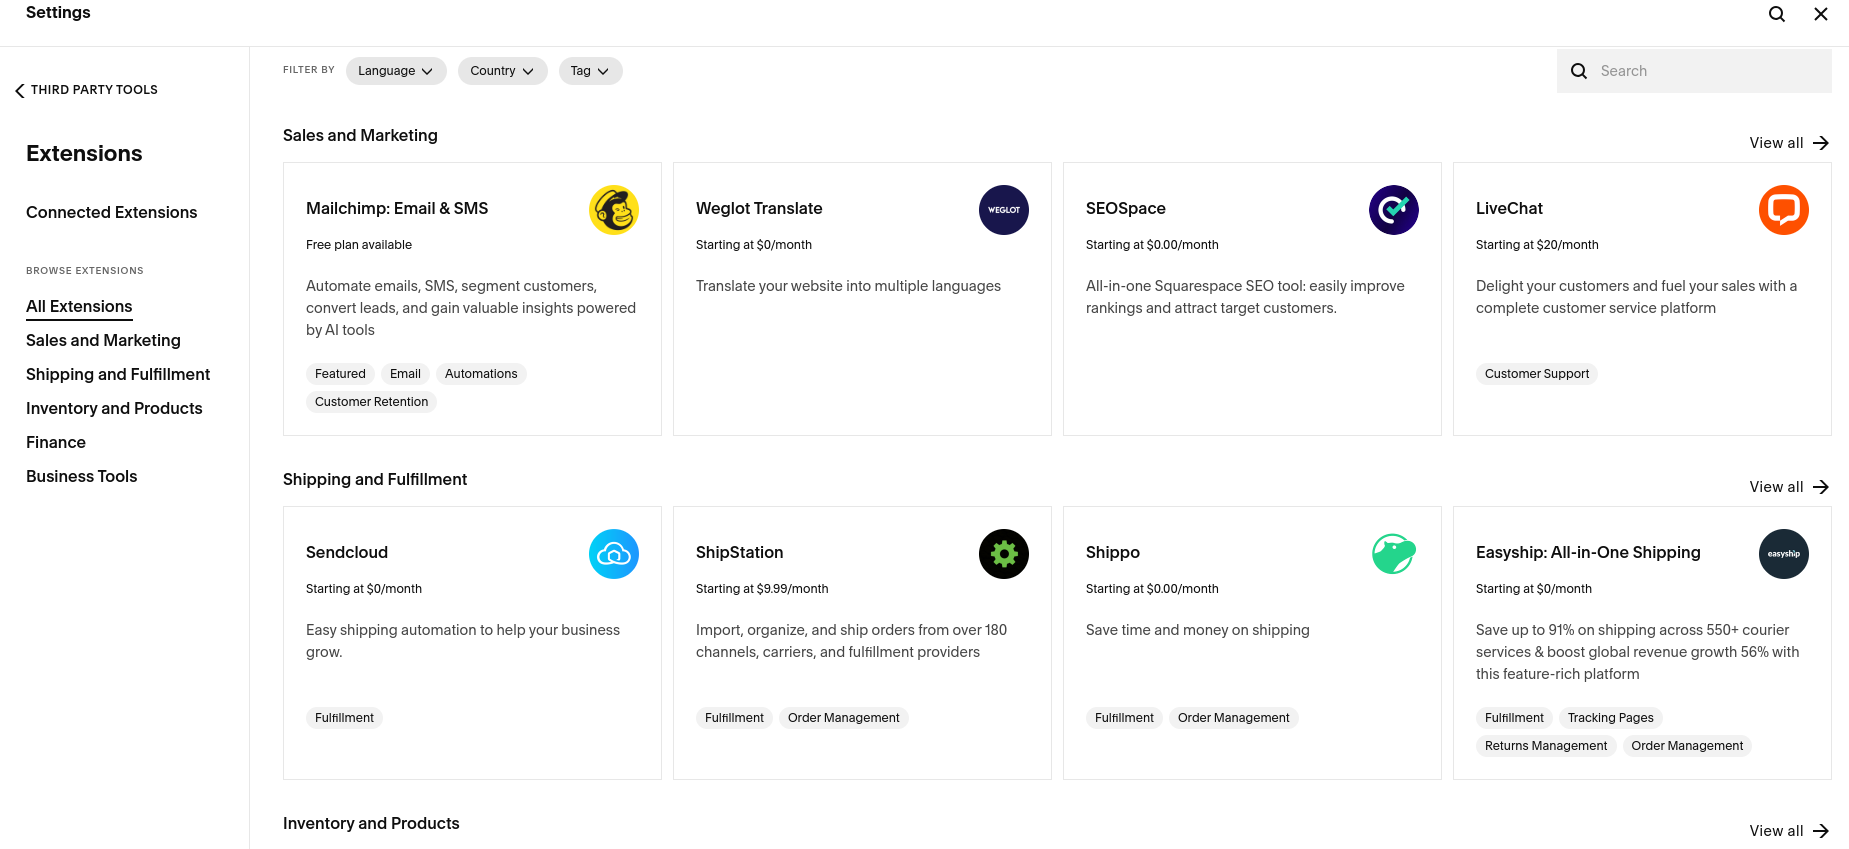
Task: Open the Tag filter dropdown
Action: click(590, 71)
